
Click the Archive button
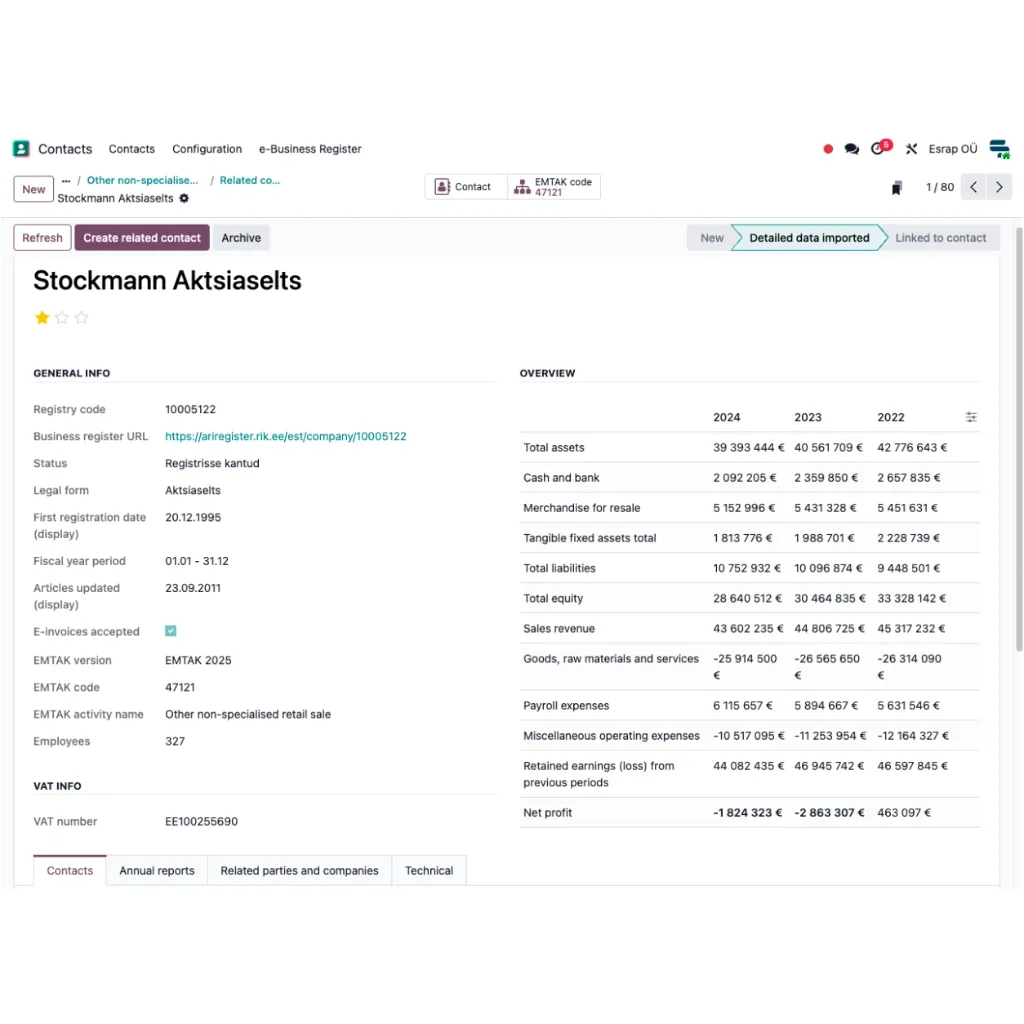click(x=241, y=238)
